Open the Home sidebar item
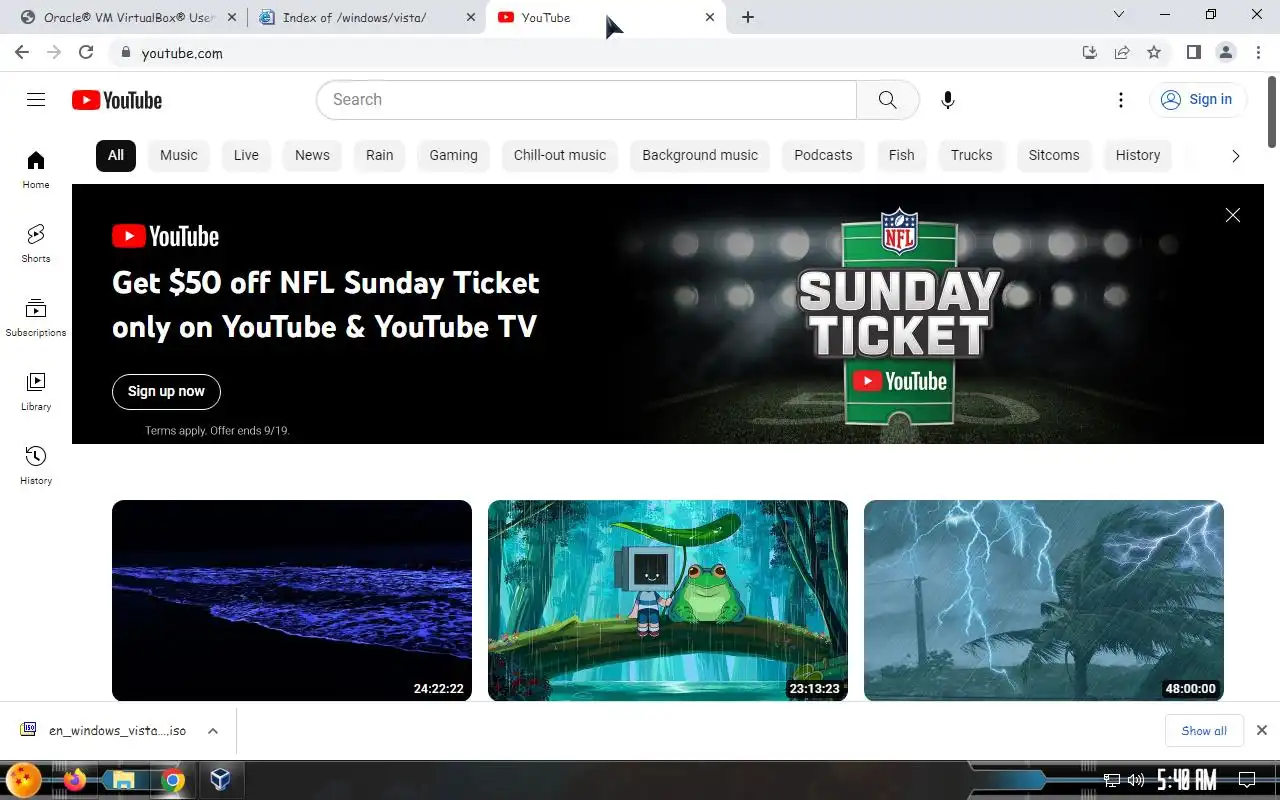This screenshot has width=1280, height=800. pos(36,169)
